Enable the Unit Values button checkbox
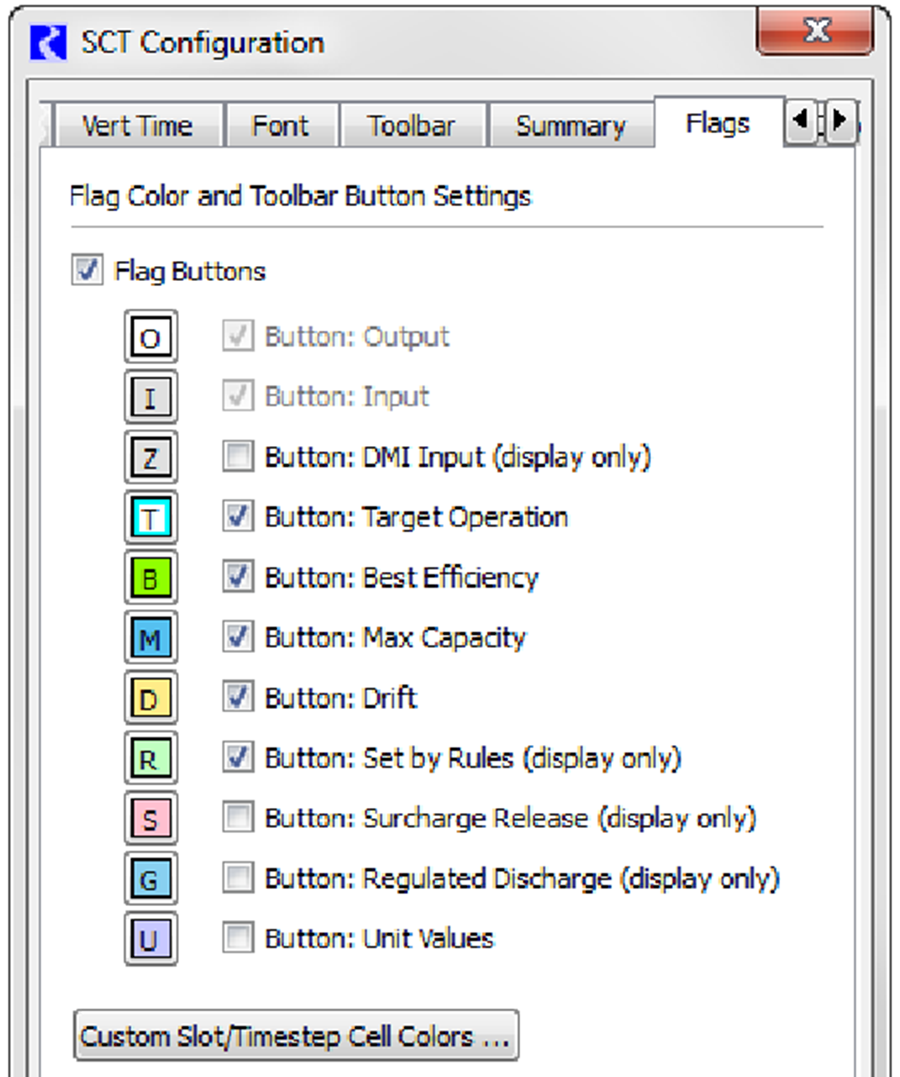 tap(238, 938)
